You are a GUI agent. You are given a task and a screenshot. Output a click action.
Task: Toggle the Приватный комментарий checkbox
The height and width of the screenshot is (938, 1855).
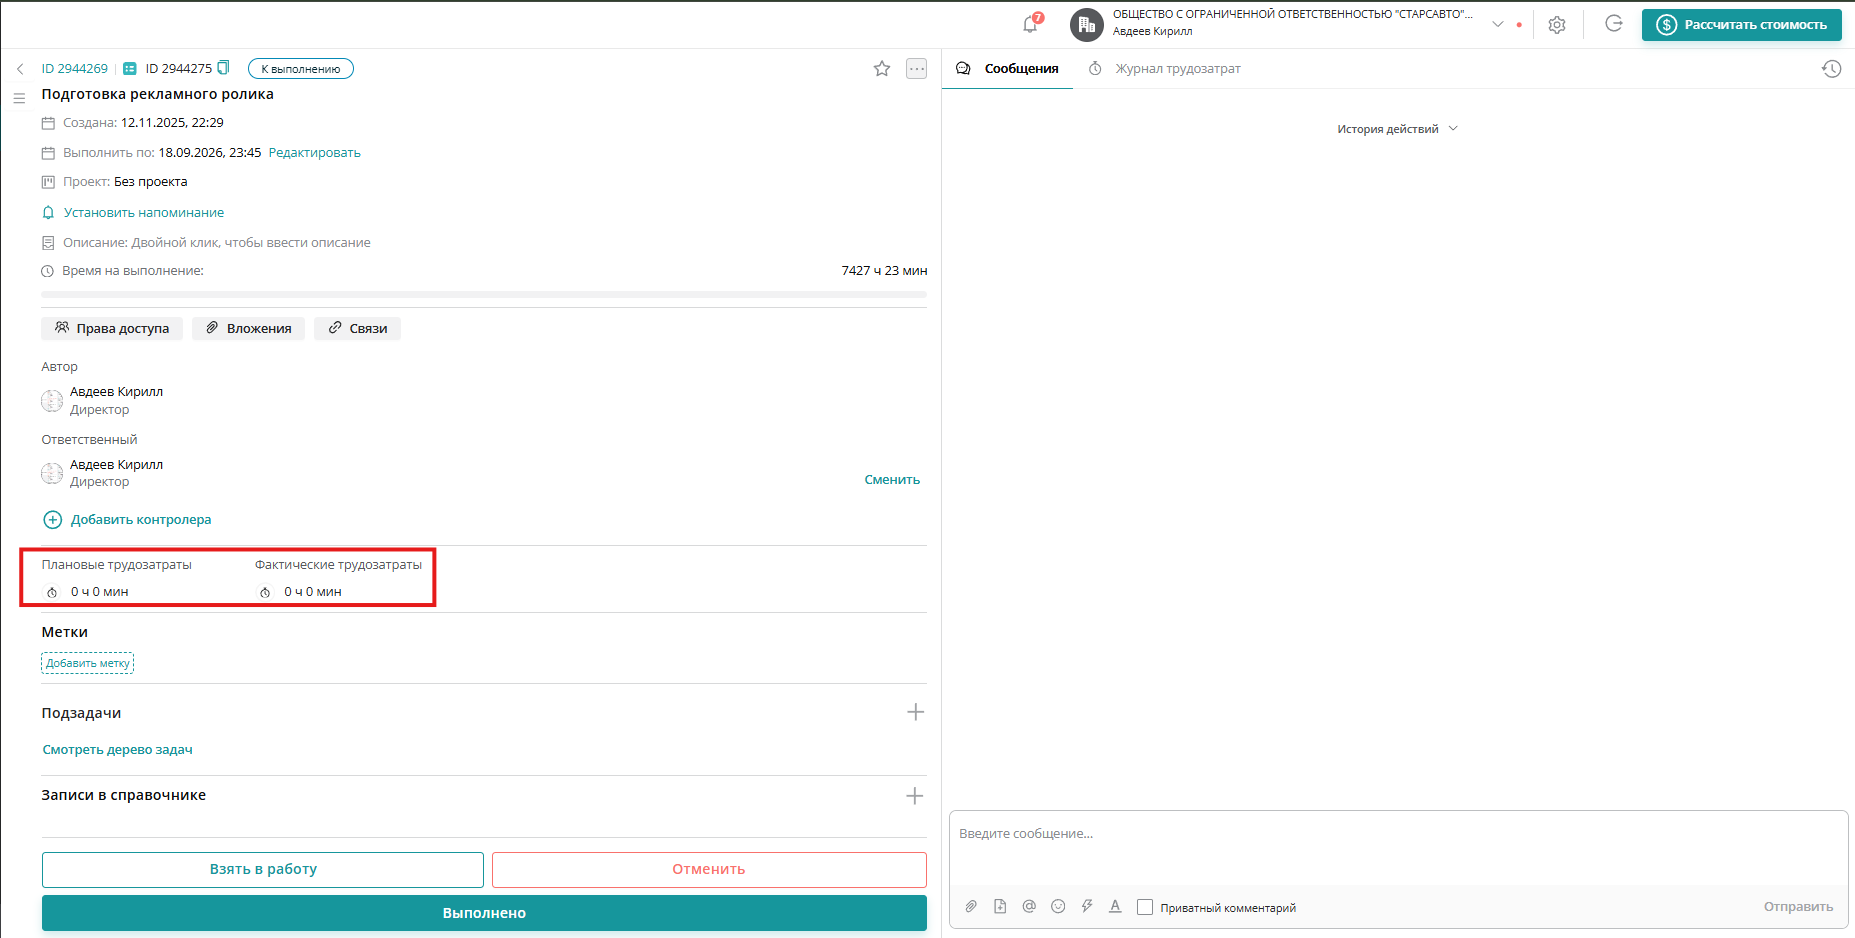point(1145,907)
